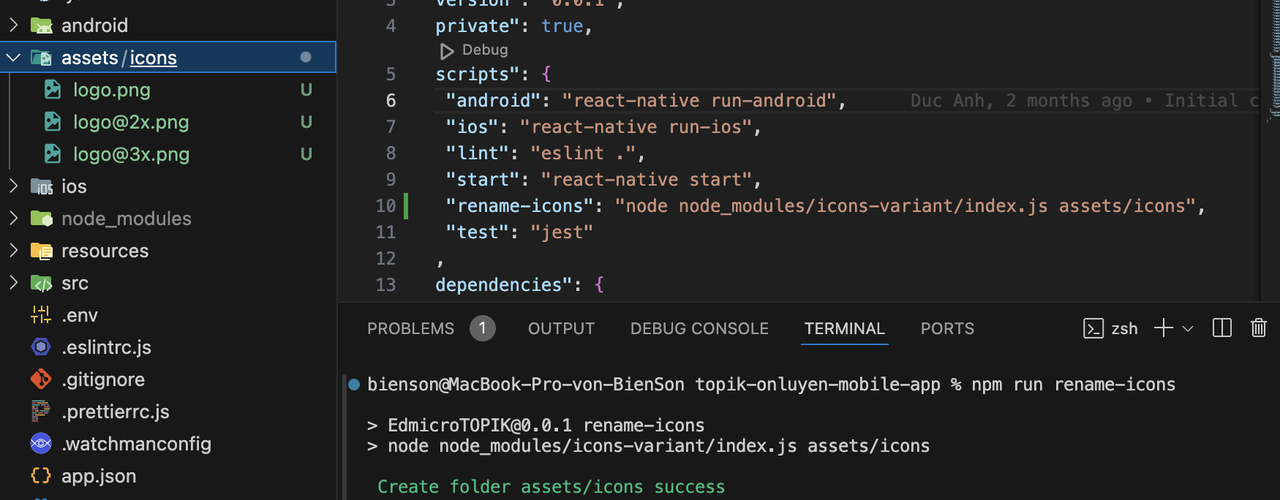This screenshot has width=1280, height=500.
Task: Split the terminal panel
Action: click(x=1221, y=328)
